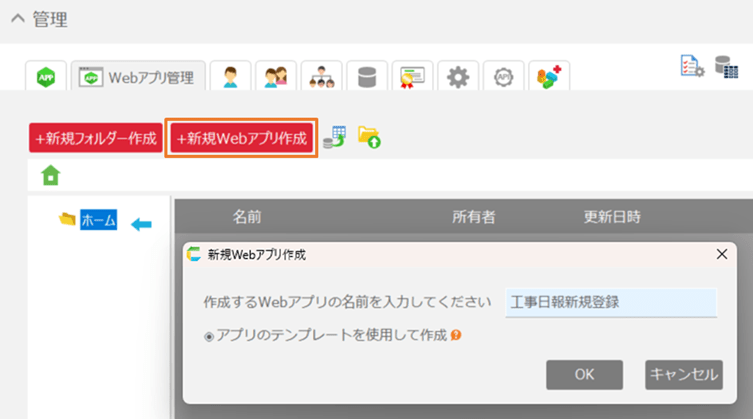753x419 pixels.
Task: Click the ホーム folder icon in tree
Action: point(67,219)
